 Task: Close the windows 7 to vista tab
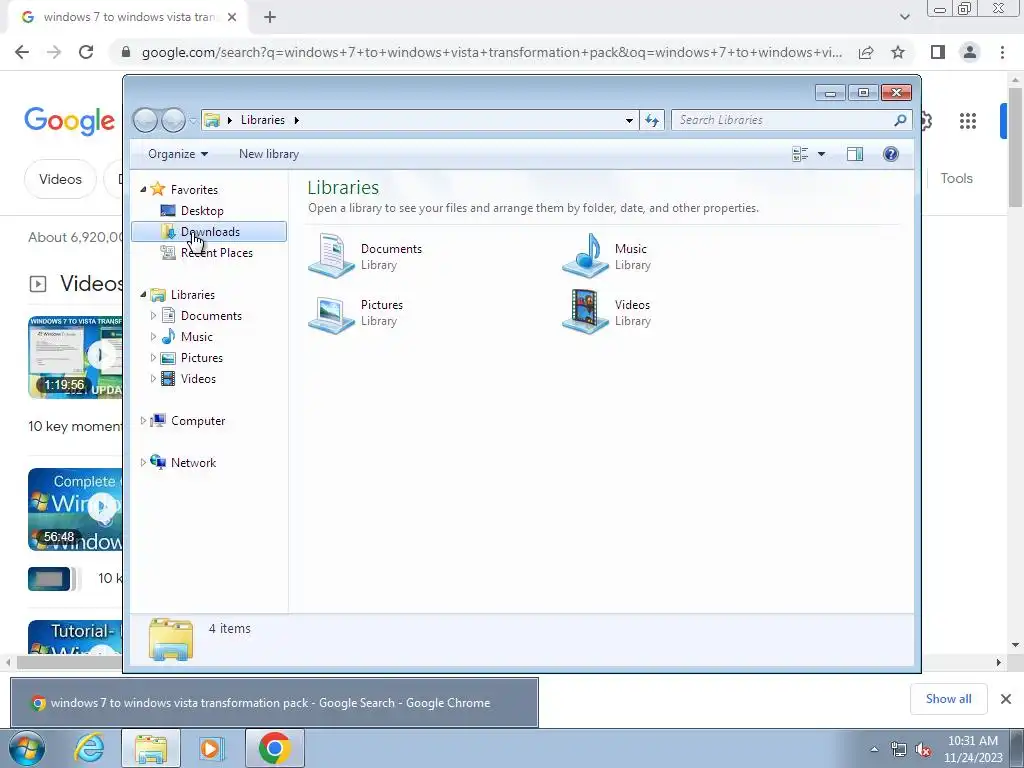pos(232,18)
